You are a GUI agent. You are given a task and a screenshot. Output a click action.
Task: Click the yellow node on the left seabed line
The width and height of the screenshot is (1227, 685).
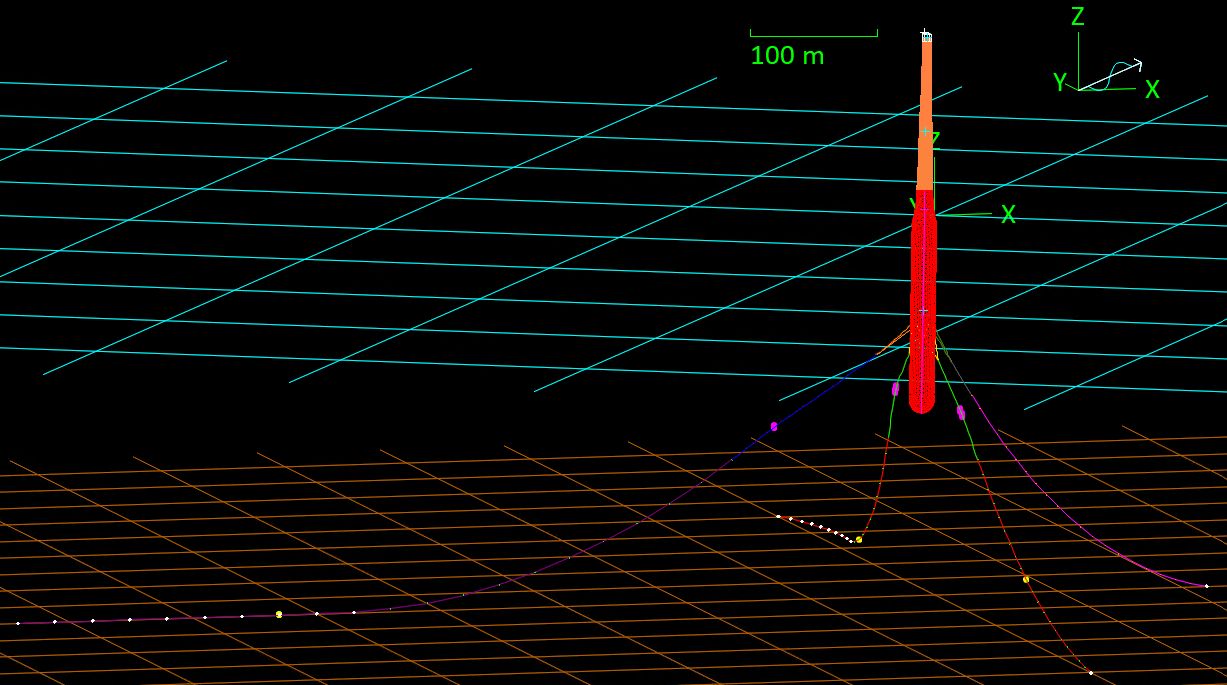coord(279,614)
